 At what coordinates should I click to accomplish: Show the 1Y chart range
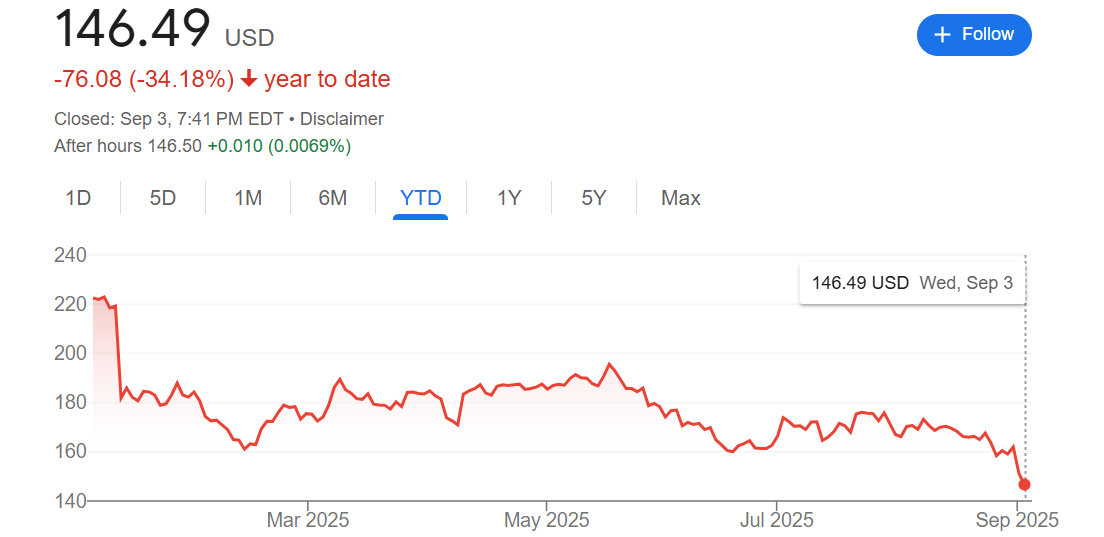509,198
